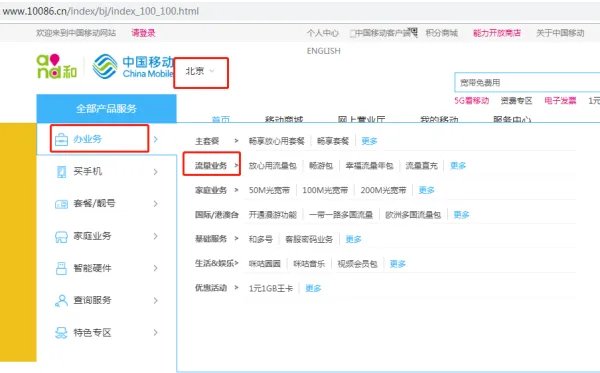Open the 全部产品服务 menu header
This screenshot has height=373, width=600.
(106, 109)
